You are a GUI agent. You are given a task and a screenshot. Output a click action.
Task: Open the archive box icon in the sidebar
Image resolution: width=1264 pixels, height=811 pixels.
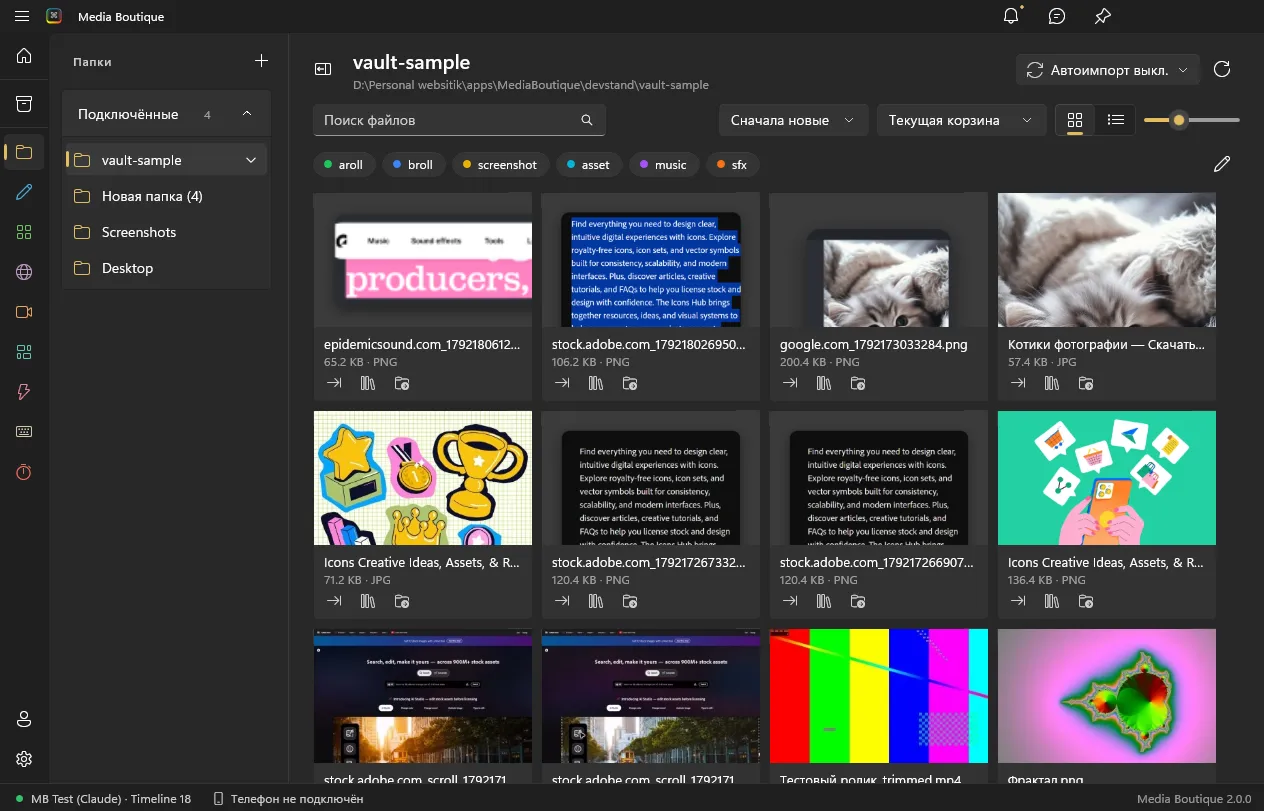tap(24, 104)
